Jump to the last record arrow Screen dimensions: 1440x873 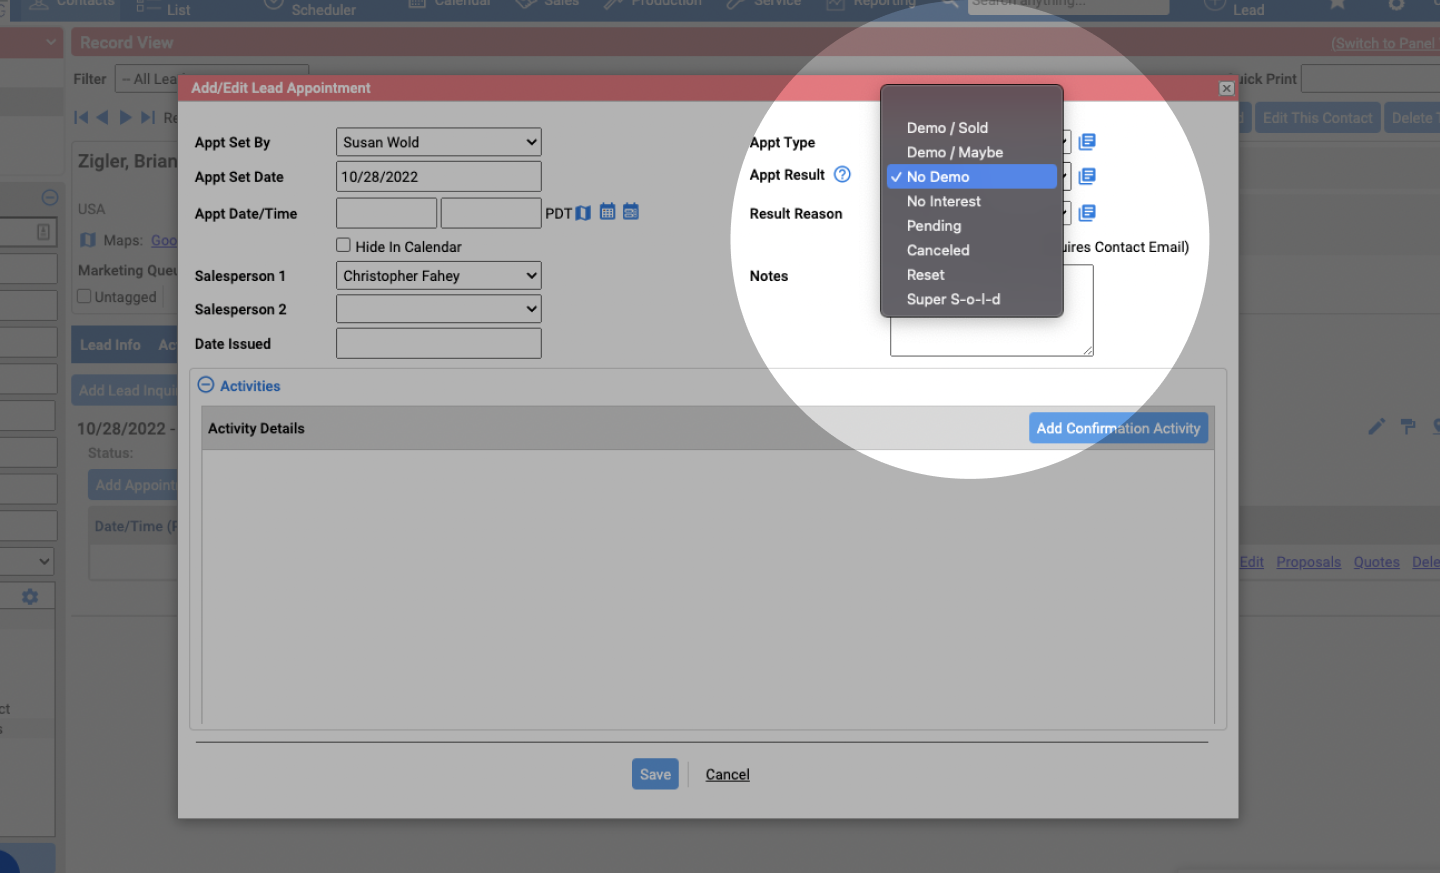coord(148,117)
